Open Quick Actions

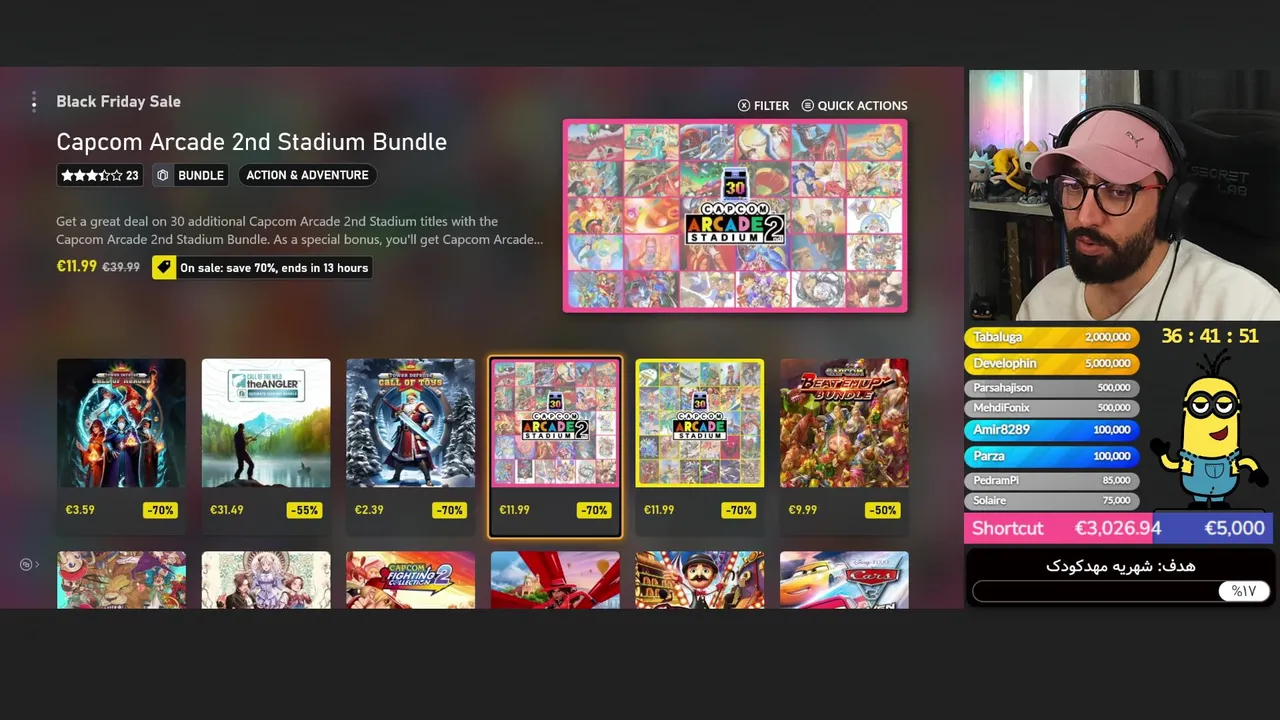[854, 105]
